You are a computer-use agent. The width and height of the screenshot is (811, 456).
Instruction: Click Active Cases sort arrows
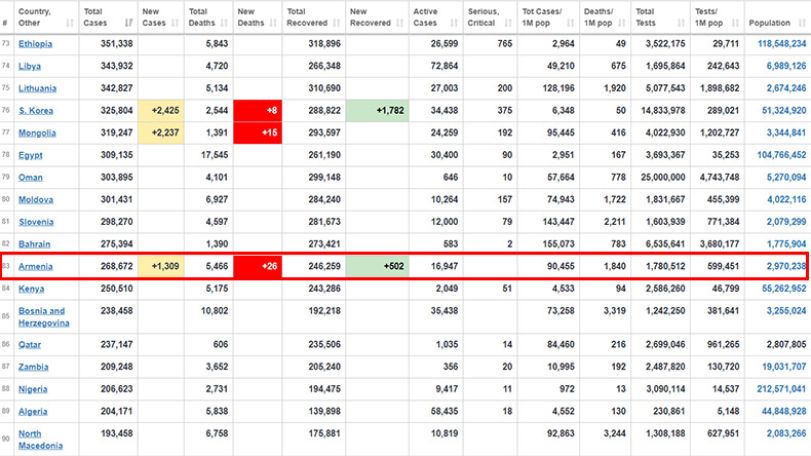tap(454, 23)
